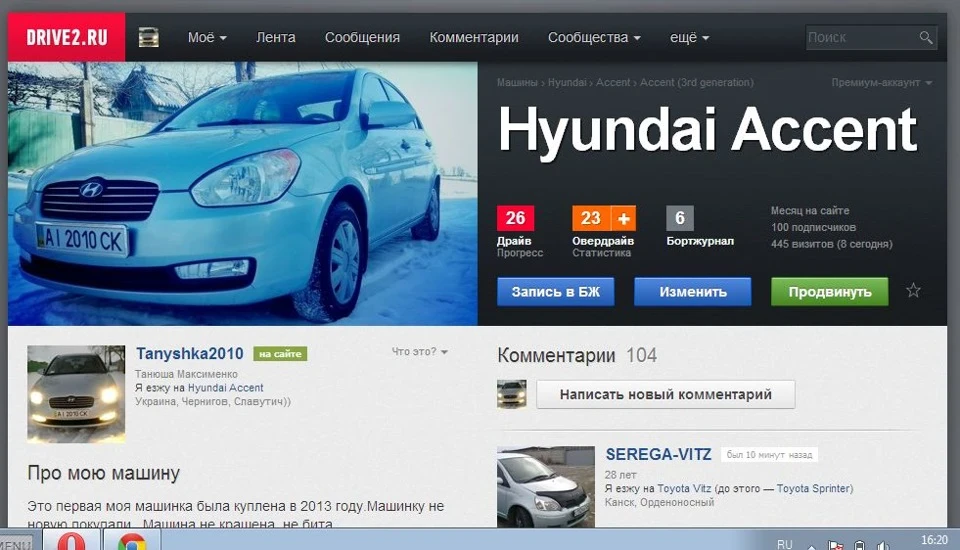Viewport: 960px width, 550px height.
Task: Open the Бортжурнал label link
Action: pos(700,241)
